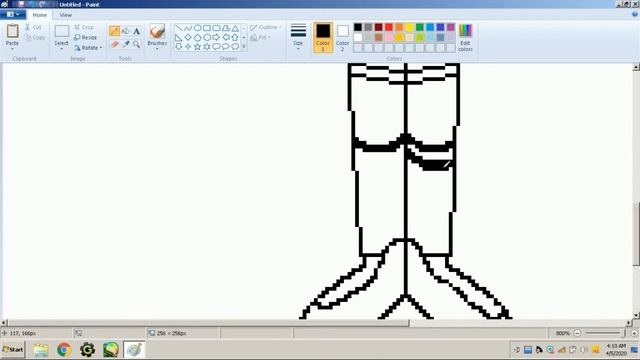Choose the Six-point star shape
640x360 pixels.
(207, 47)
